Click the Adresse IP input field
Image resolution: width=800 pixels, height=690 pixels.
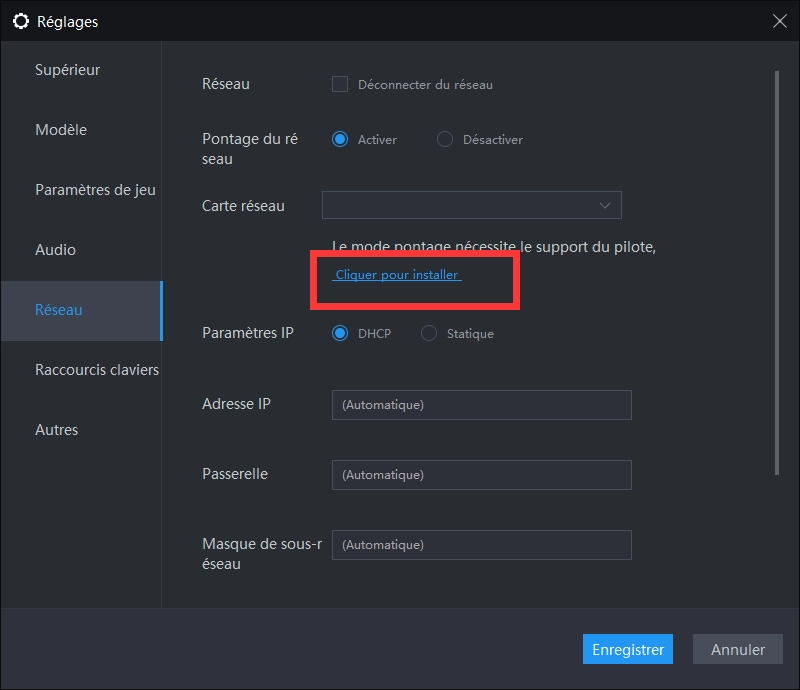pyautogui.click(x=481, y=405)
